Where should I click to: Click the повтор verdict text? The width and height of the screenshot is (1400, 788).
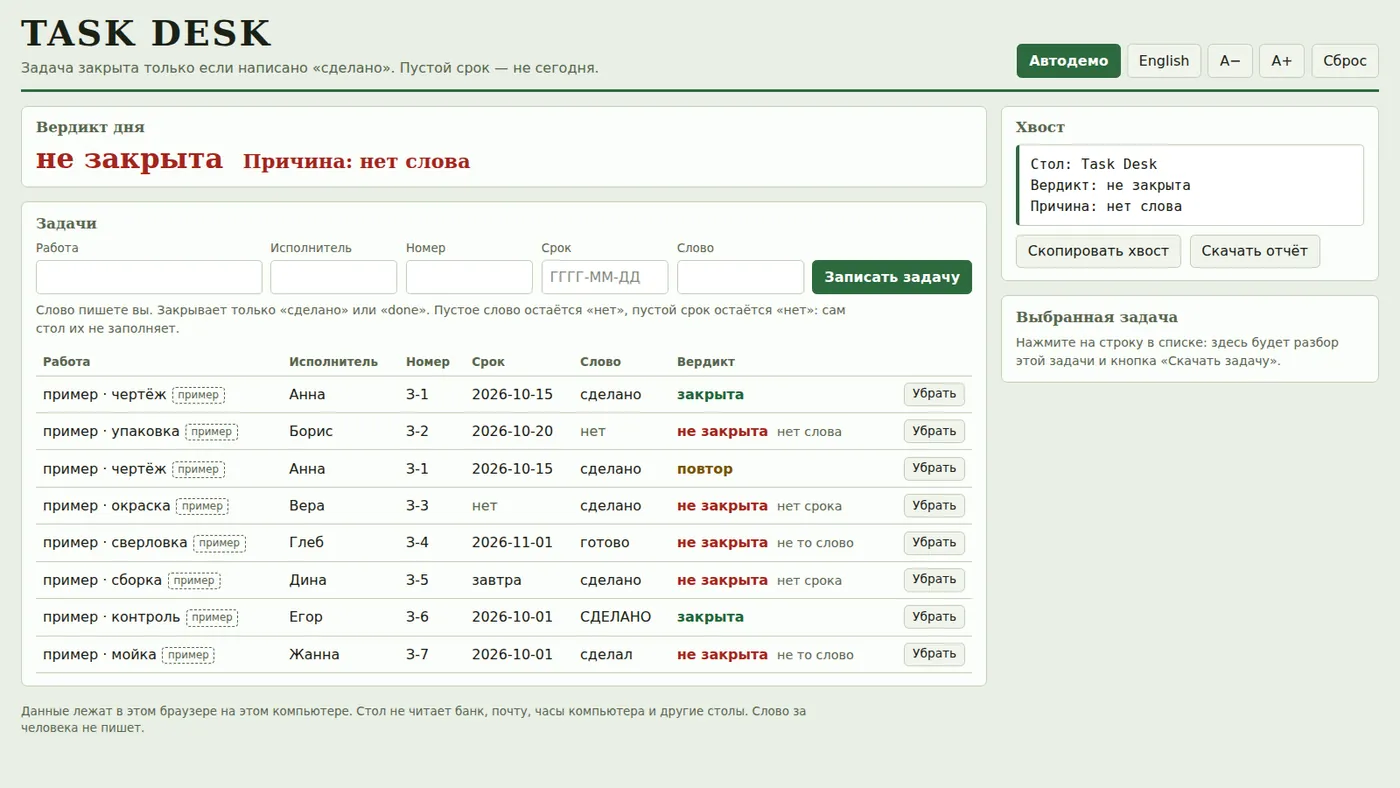point(705,469)
